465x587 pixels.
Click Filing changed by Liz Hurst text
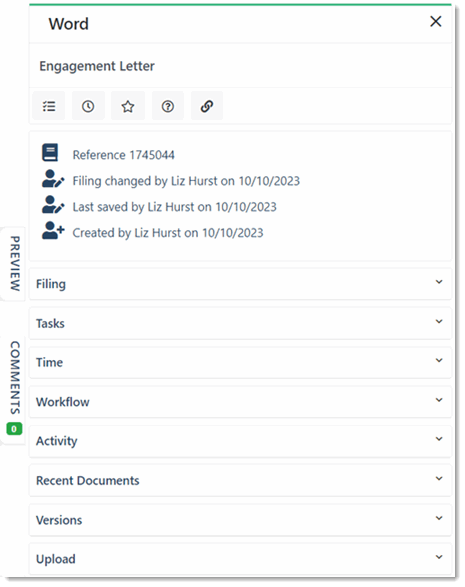pos(186,181)
